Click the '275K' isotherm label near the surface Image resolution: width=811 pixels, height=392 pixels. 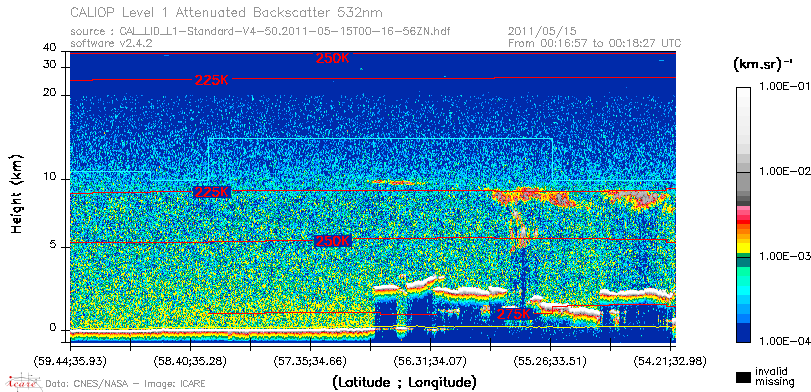(x=514, y=314)
